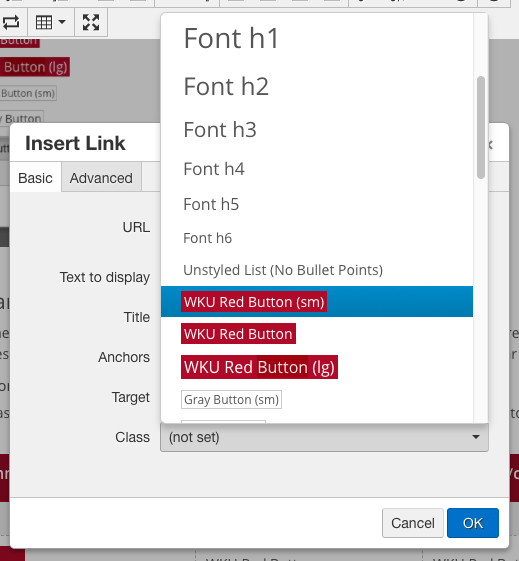
Task: Open the insert table dropdown
Action: click(50, 23)
